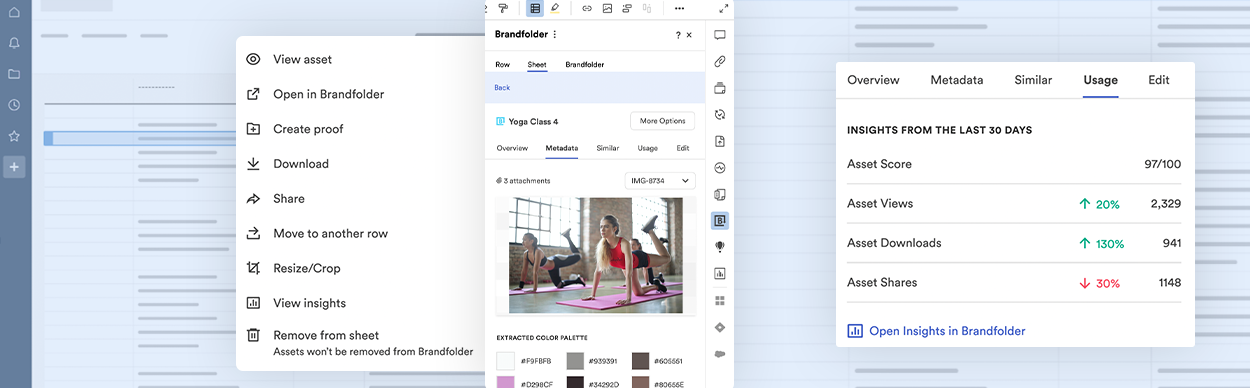Open the Brandfolder B icon in right rail
Viewport: 1250px width, 388px height.
pos(720,221)
